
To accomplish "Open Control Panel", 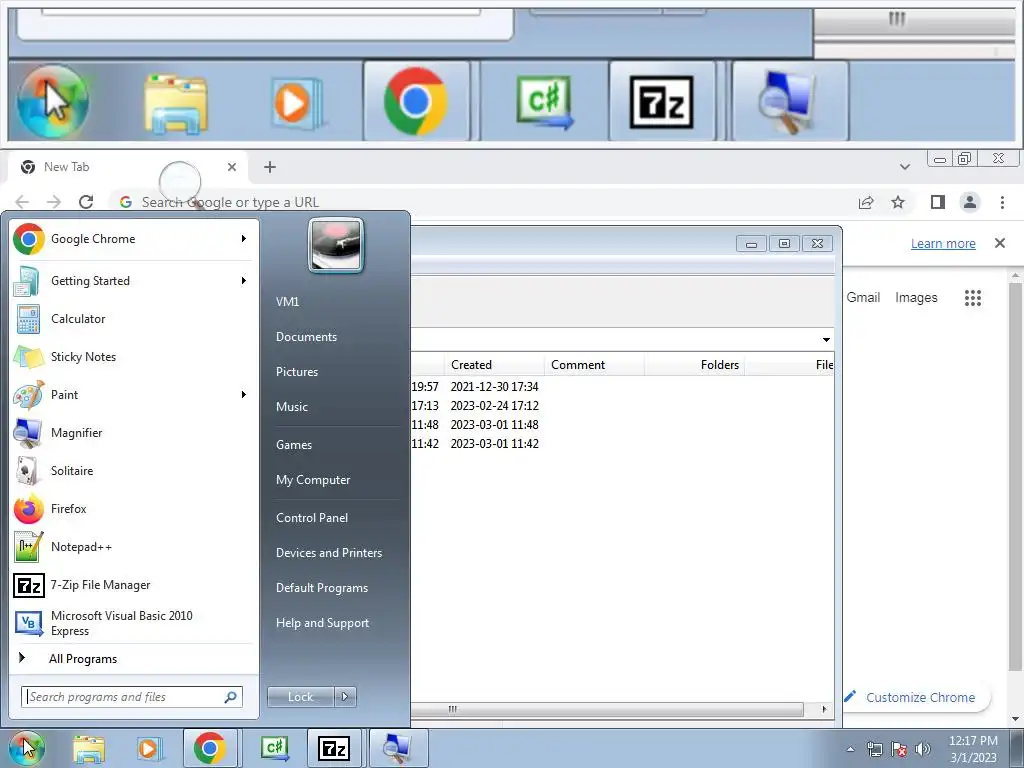I will click(x=312, y=518).
